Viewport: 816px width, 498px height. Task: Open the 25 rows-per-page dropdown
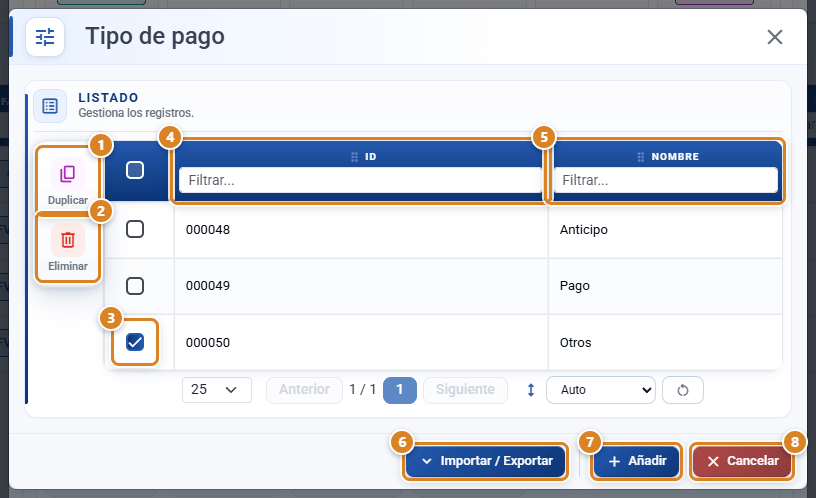pos(216,390)
